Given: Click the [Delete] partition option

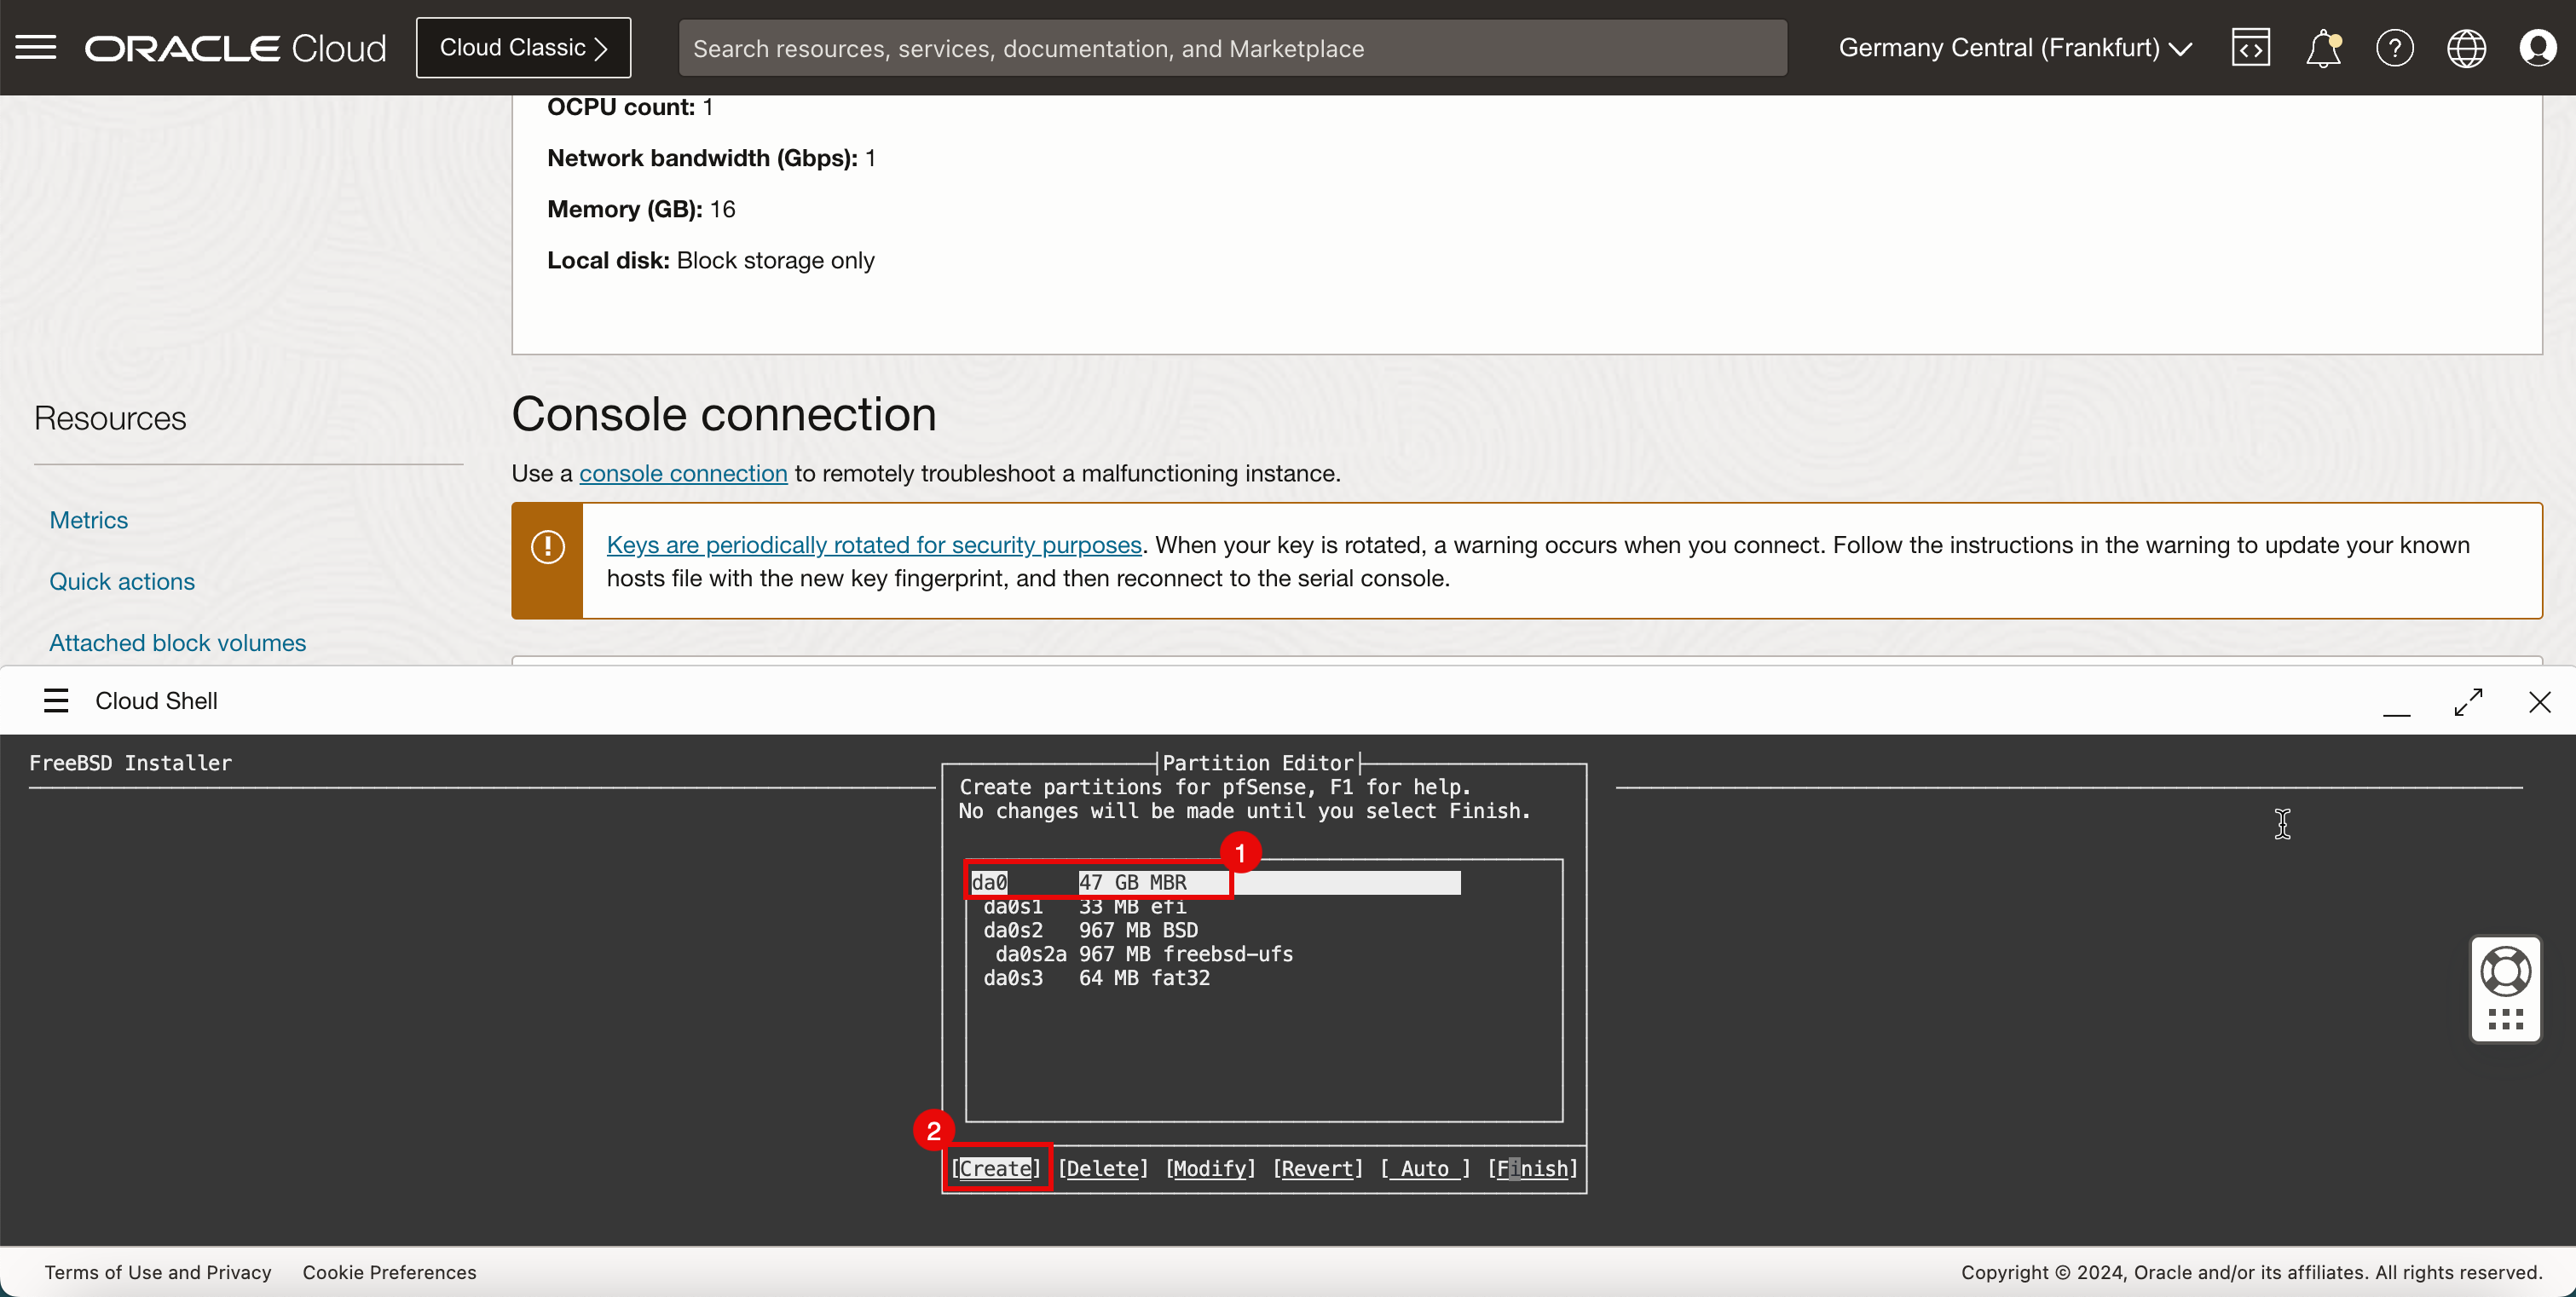Looking at the screenshot, I should 1102,1168.
